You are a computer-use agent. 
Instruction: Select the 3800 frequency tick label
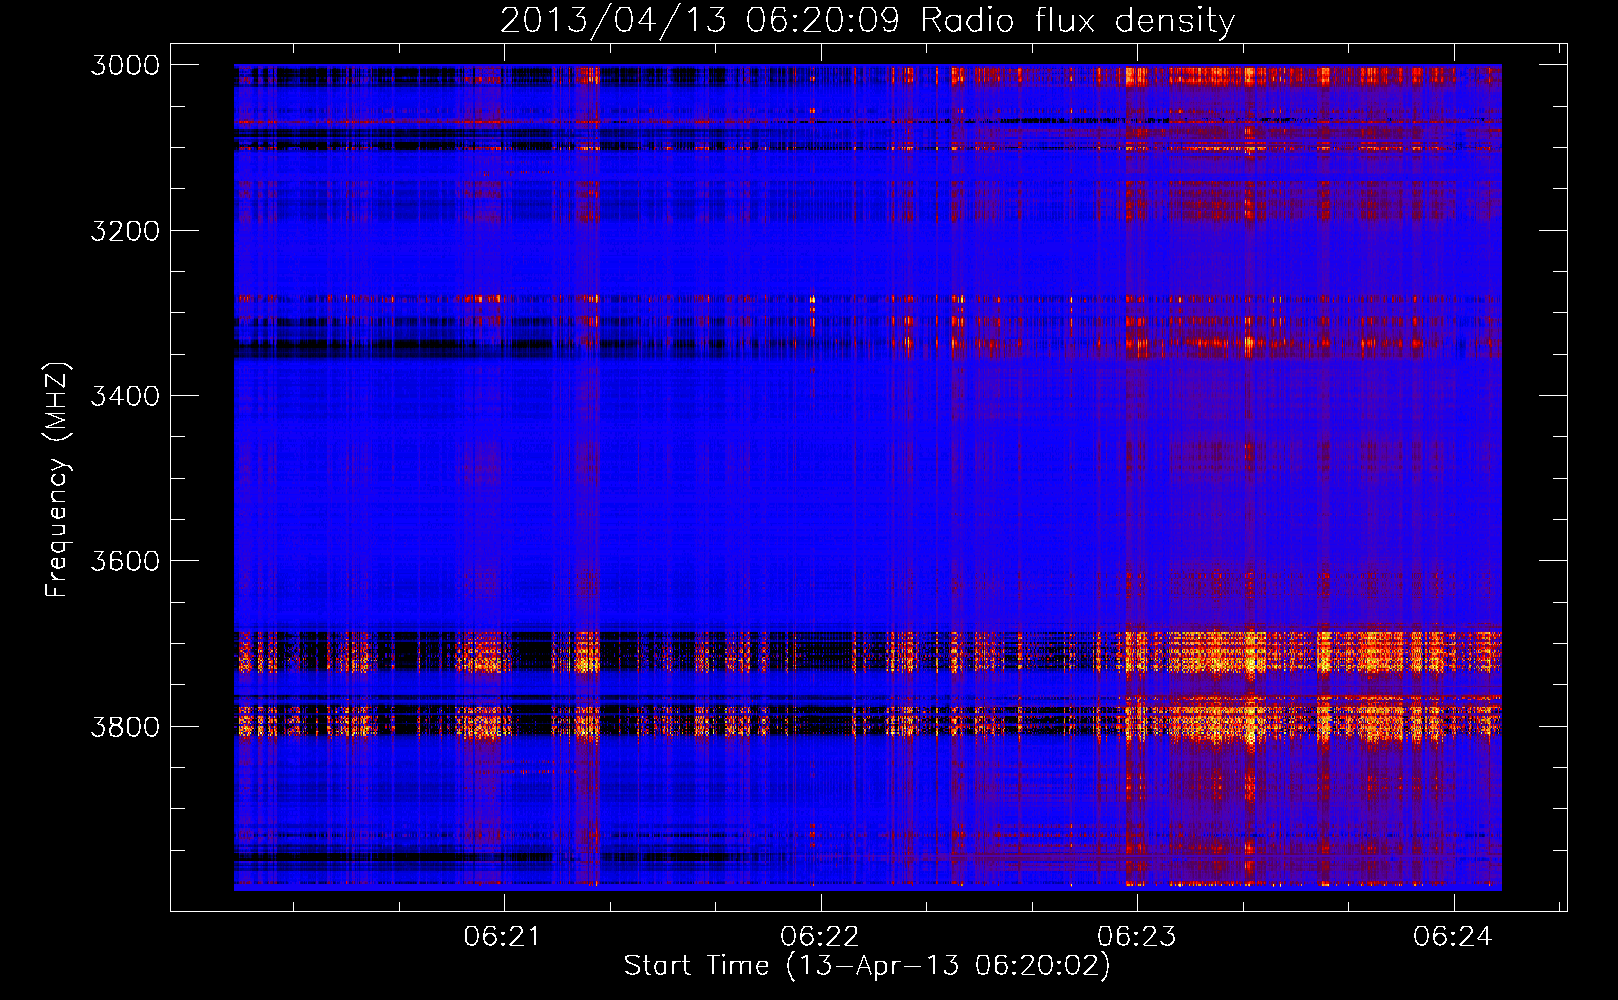pos(125,726)
